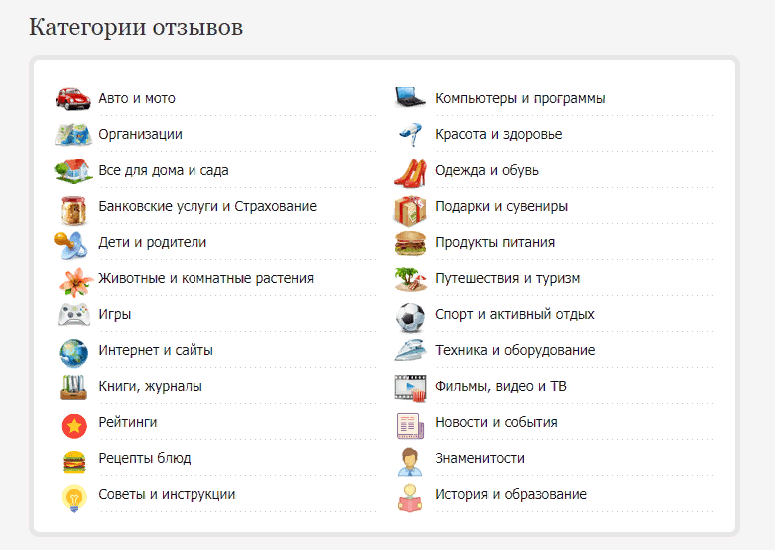Select the Продукты питания link
Image resolution: width=775 pixels, height=550 pixels.
pyautogui.click(x=494, y=243)
